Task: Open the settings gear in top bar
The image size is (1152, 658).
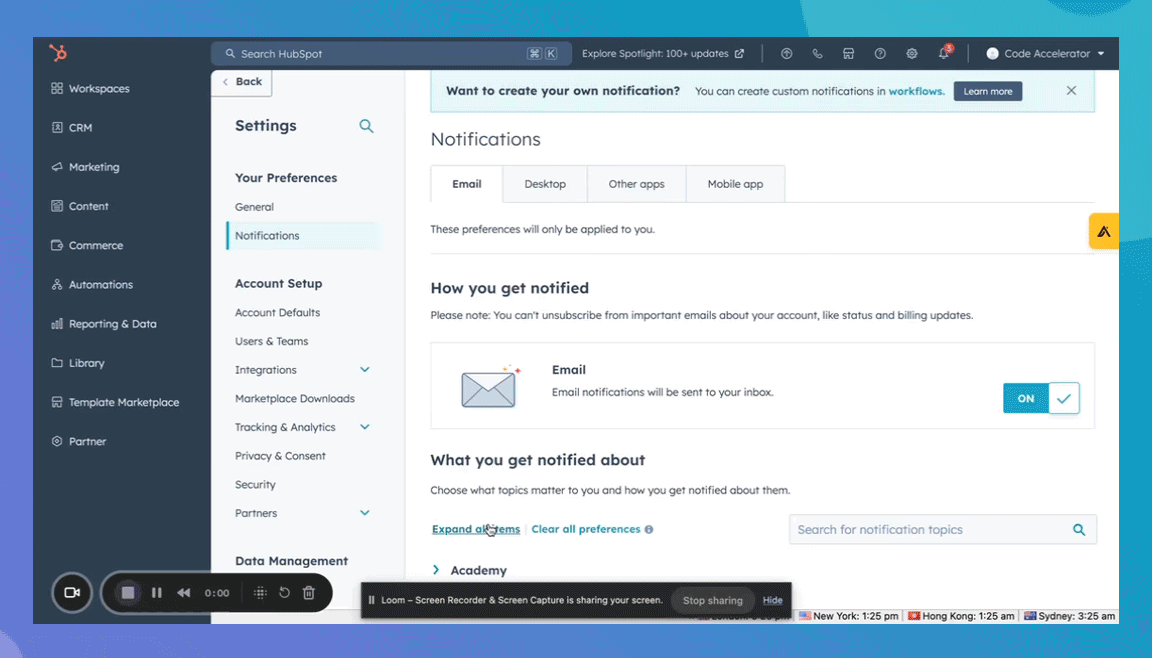Action: point(911,54)
